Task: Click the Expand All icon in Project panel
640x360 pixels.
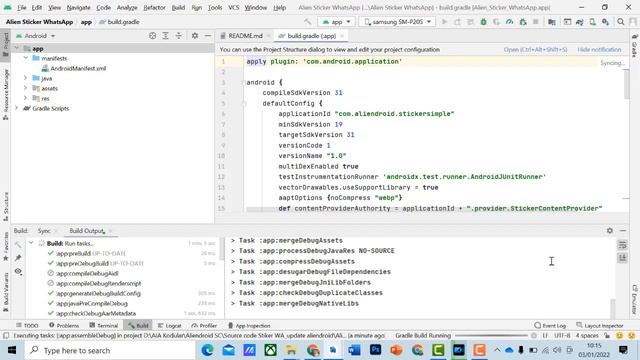Action: [165, 36]
